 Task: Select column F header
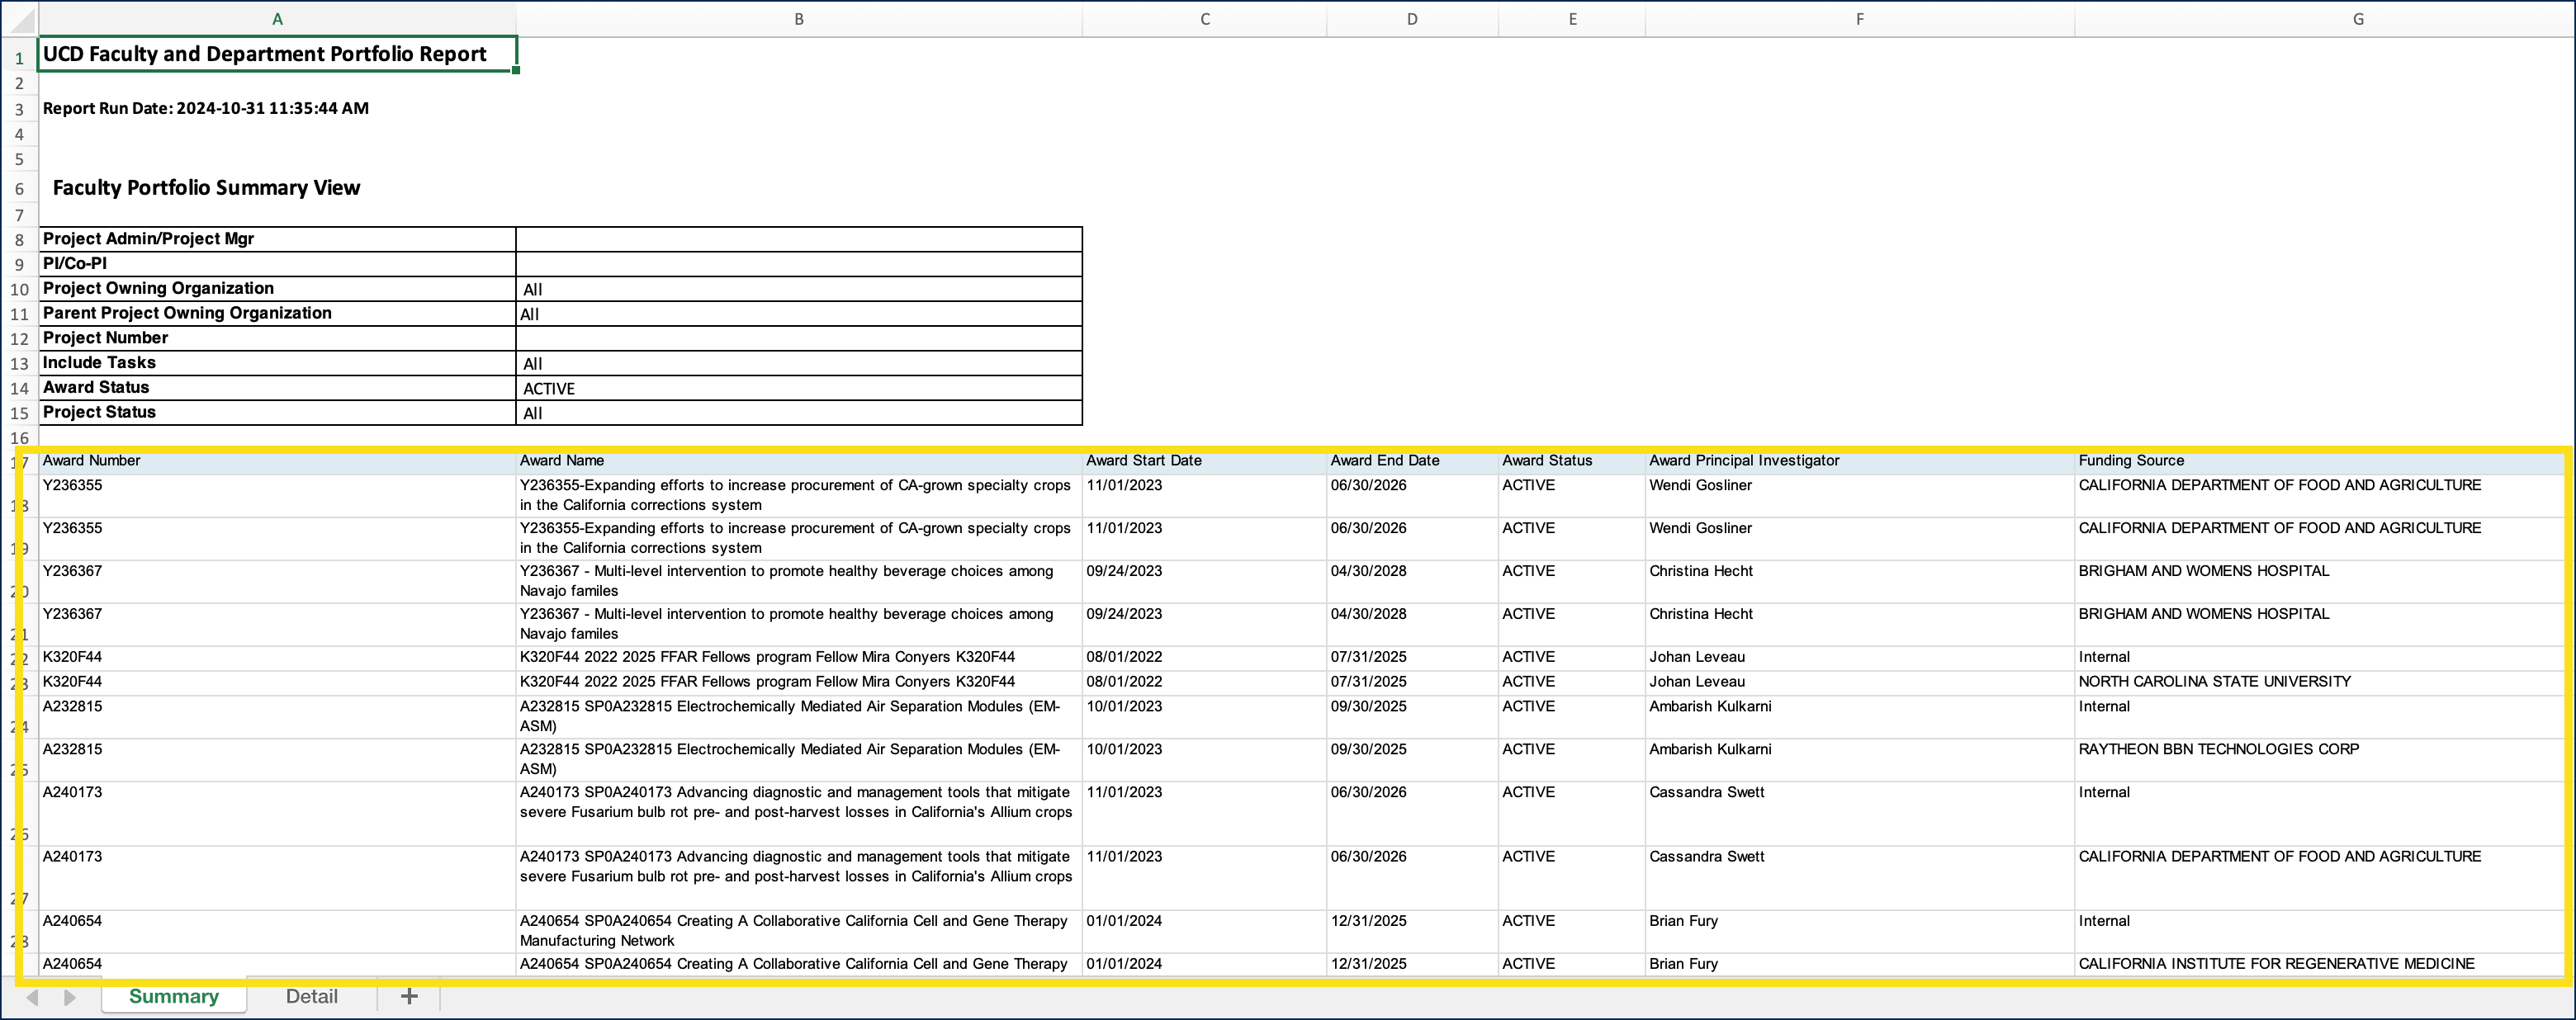click(x=1859, y=19)
